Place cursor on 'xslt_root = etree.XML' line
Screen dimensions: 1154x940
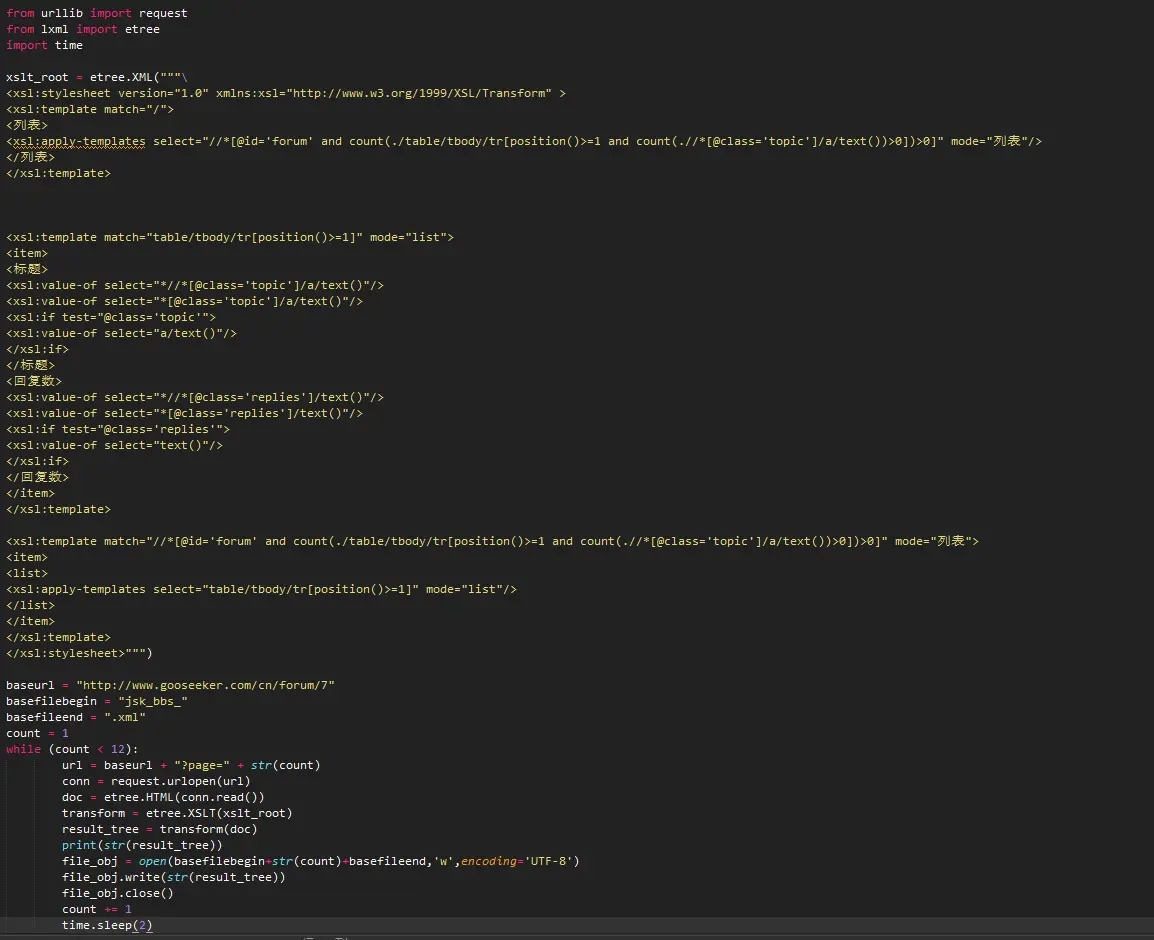pos(96,77)
